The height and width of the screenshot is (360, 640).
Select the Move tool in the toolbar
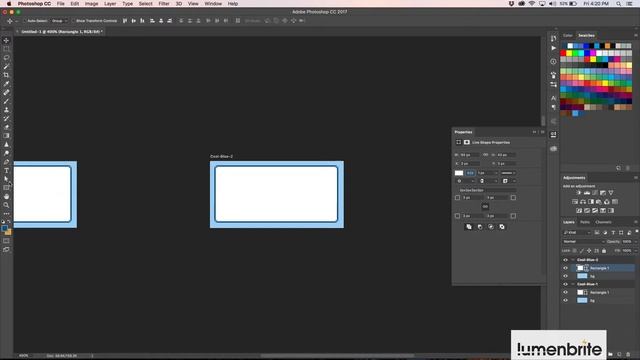point(6,40)
